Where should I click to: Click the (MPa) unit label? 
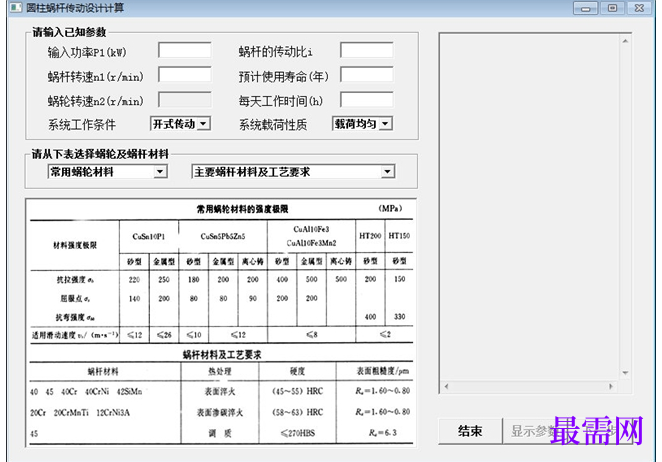tap(390, 208)
